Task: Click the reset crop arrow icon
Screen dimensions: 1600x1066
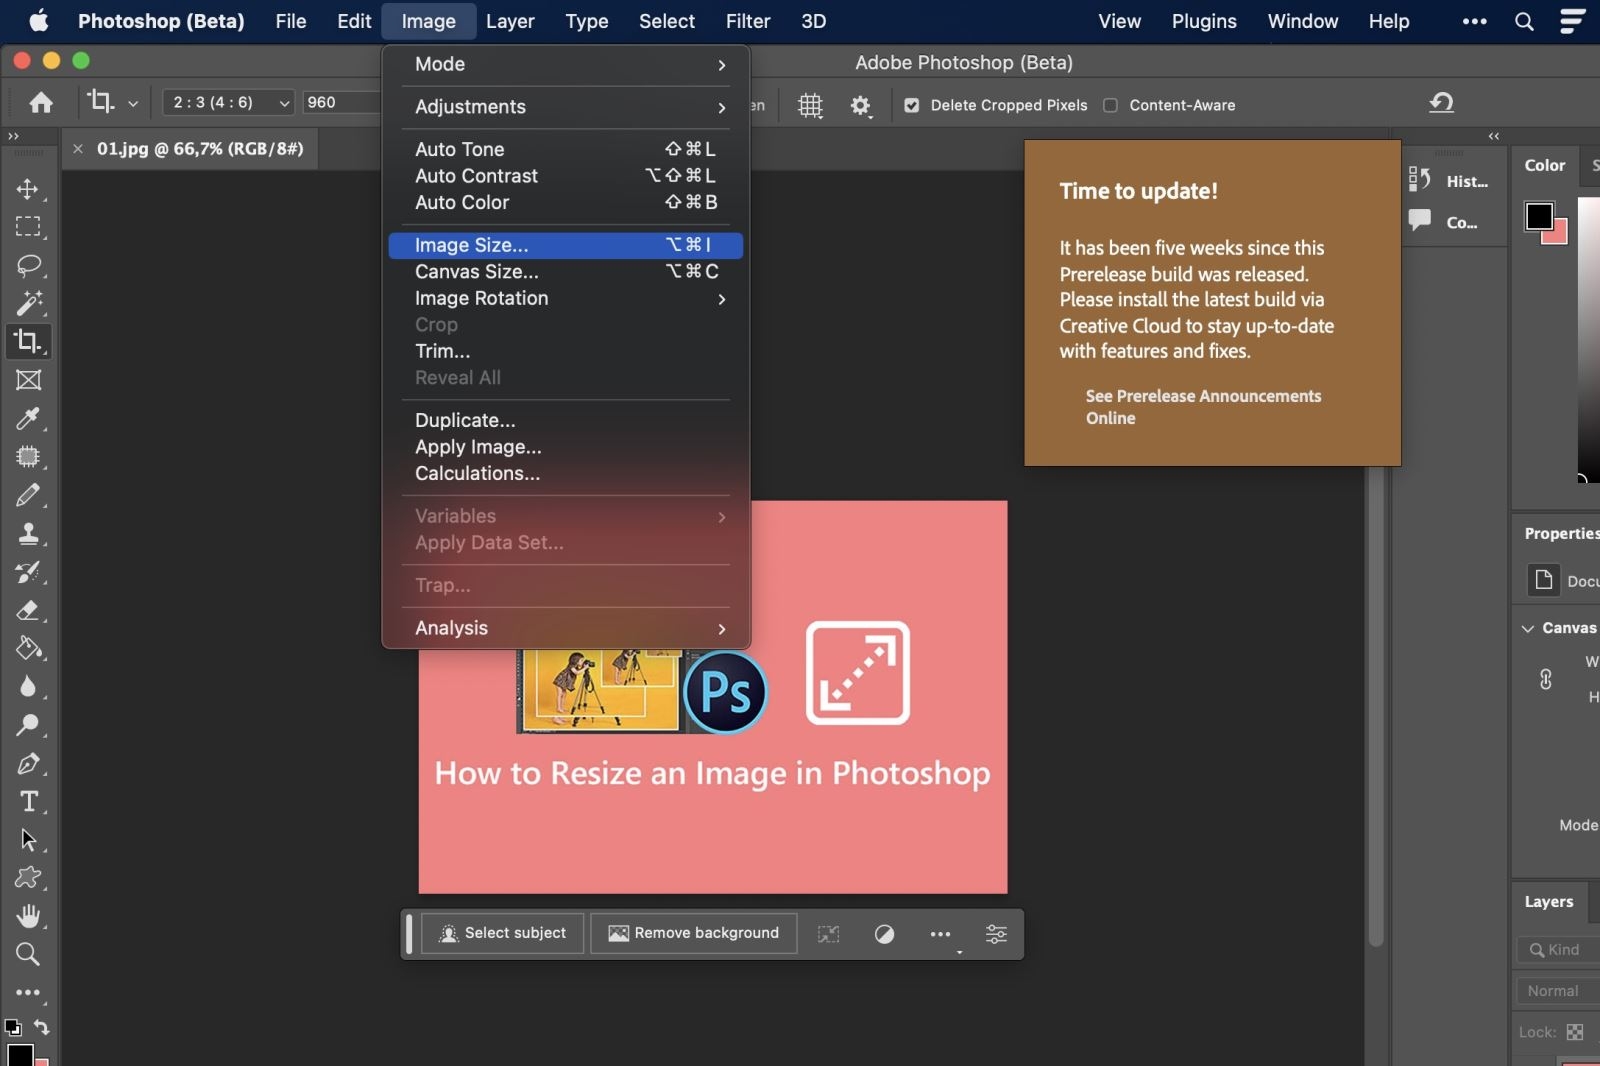Action: [x=1441, y=102]
